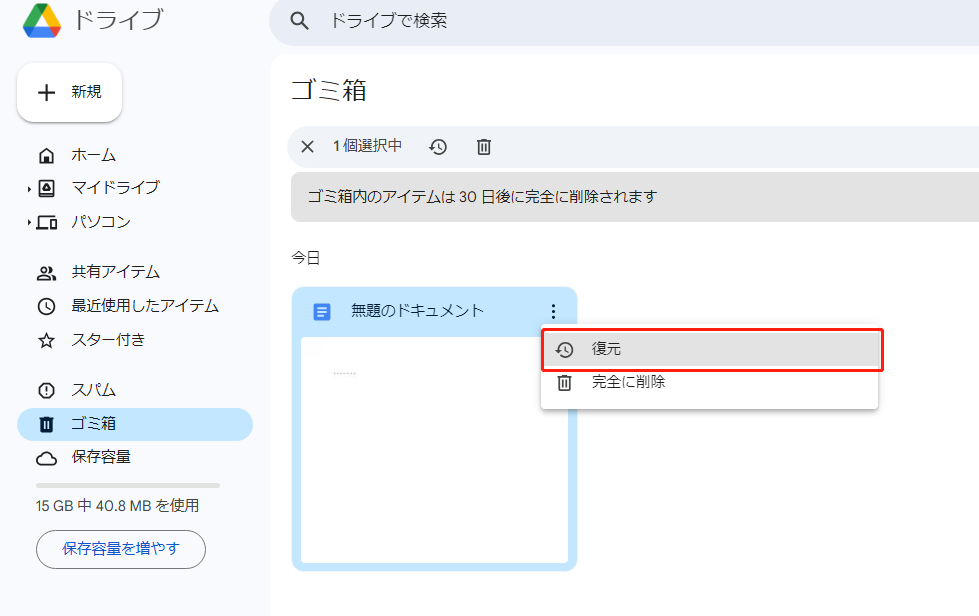Image resolution: width=979 pixels, height=616 pixels.
Task: Click the trash icon in selection toolbar
Action: 484,147
